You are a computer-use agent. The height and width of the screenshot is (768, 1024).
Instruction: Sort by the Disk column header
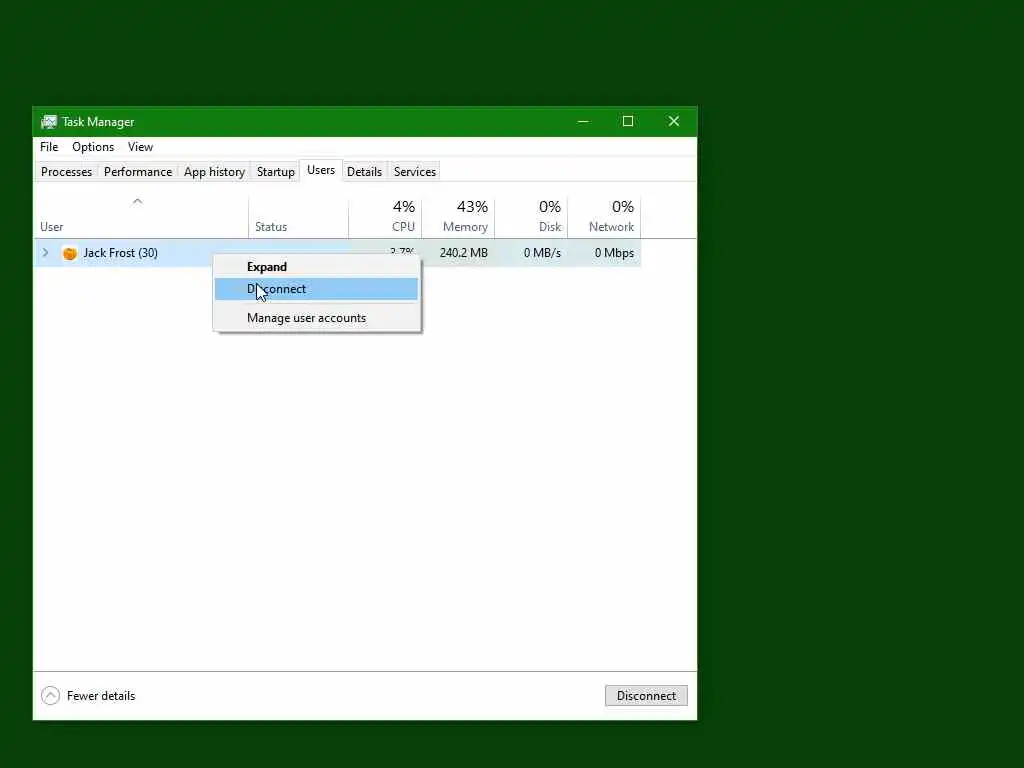point(532,216)
